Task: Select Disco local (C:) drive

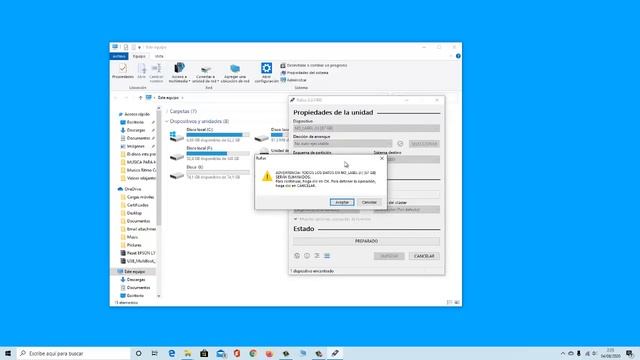Action: [x=209, y=135]
